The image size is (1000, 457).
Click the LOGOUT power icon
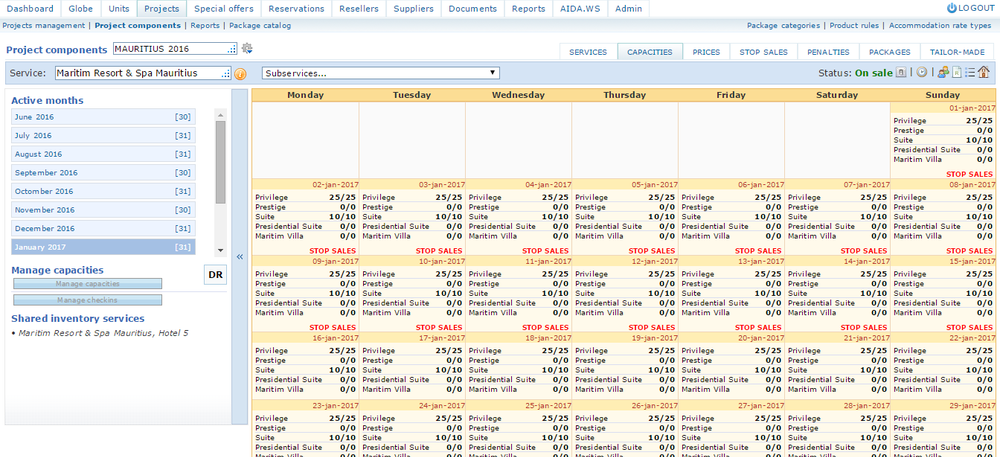click(x=952, y=8)
